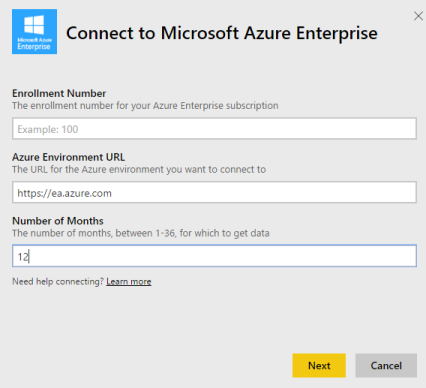This screenshot has height=388, width=426.
Task: Click the 'Connect to Microsoft Azure Enterprise' title
Action: click(222, 33)
